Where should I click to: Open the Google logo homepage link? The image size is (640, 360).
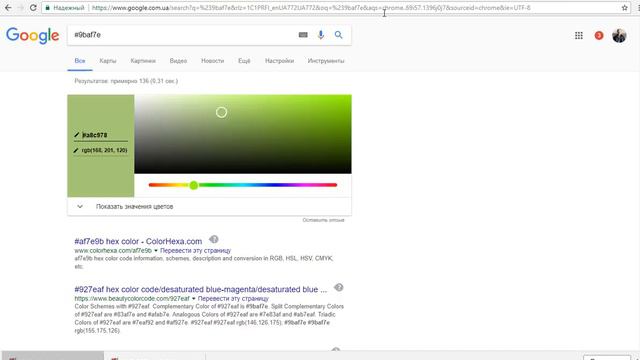[33, 36]
